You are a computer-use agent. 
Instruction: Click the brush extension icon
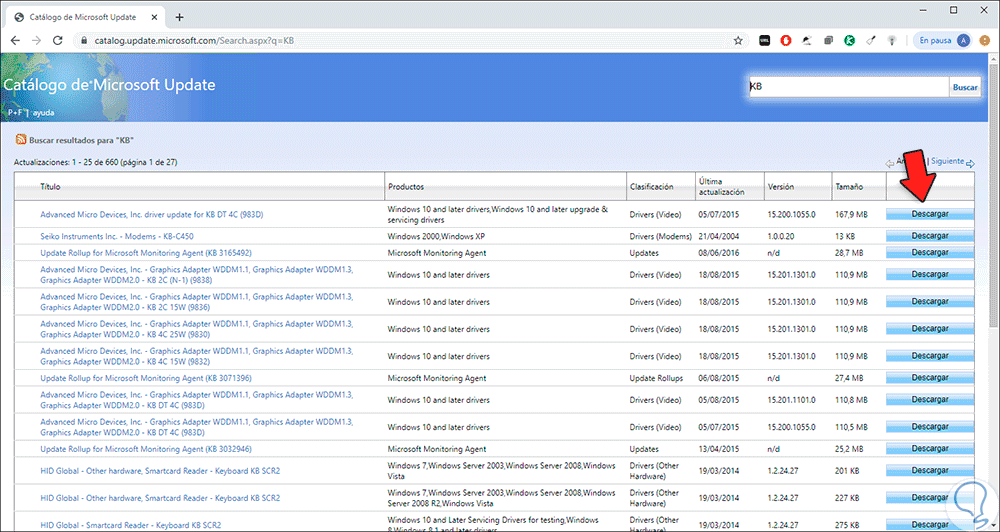point(871,40)
